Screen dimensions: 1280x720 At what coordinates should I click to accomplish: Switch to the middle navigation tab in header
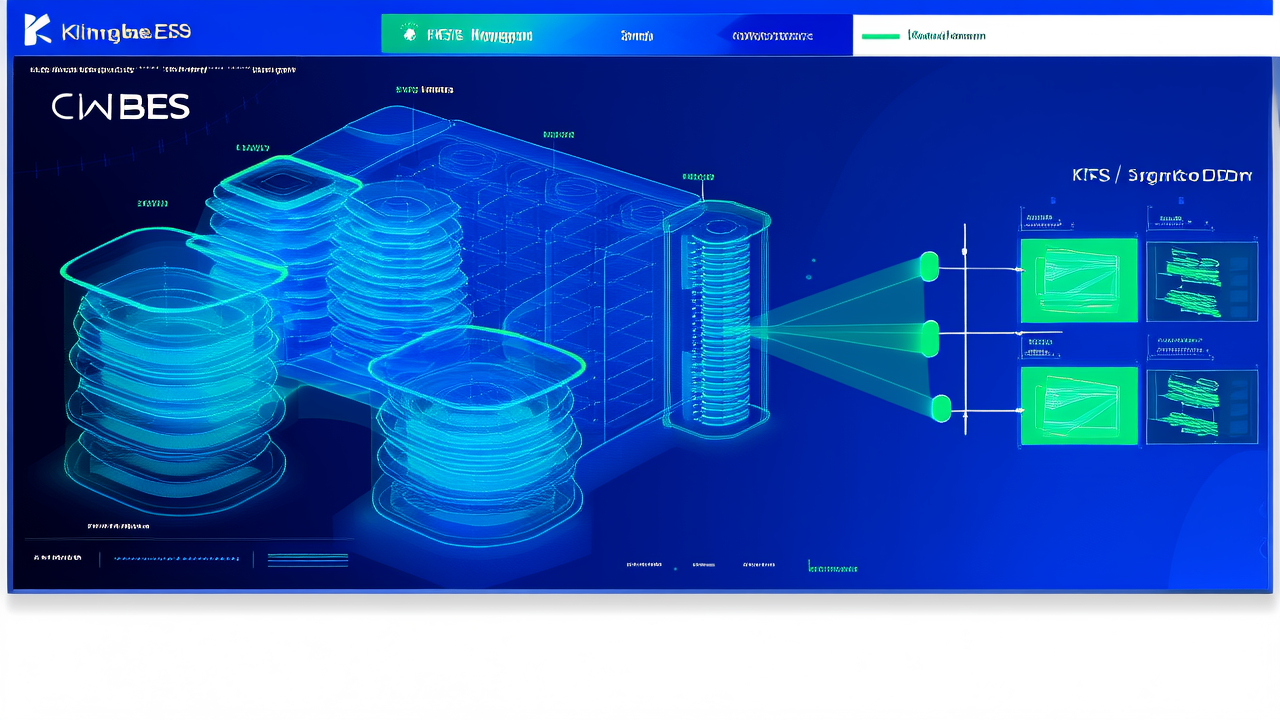click(636, 36)
